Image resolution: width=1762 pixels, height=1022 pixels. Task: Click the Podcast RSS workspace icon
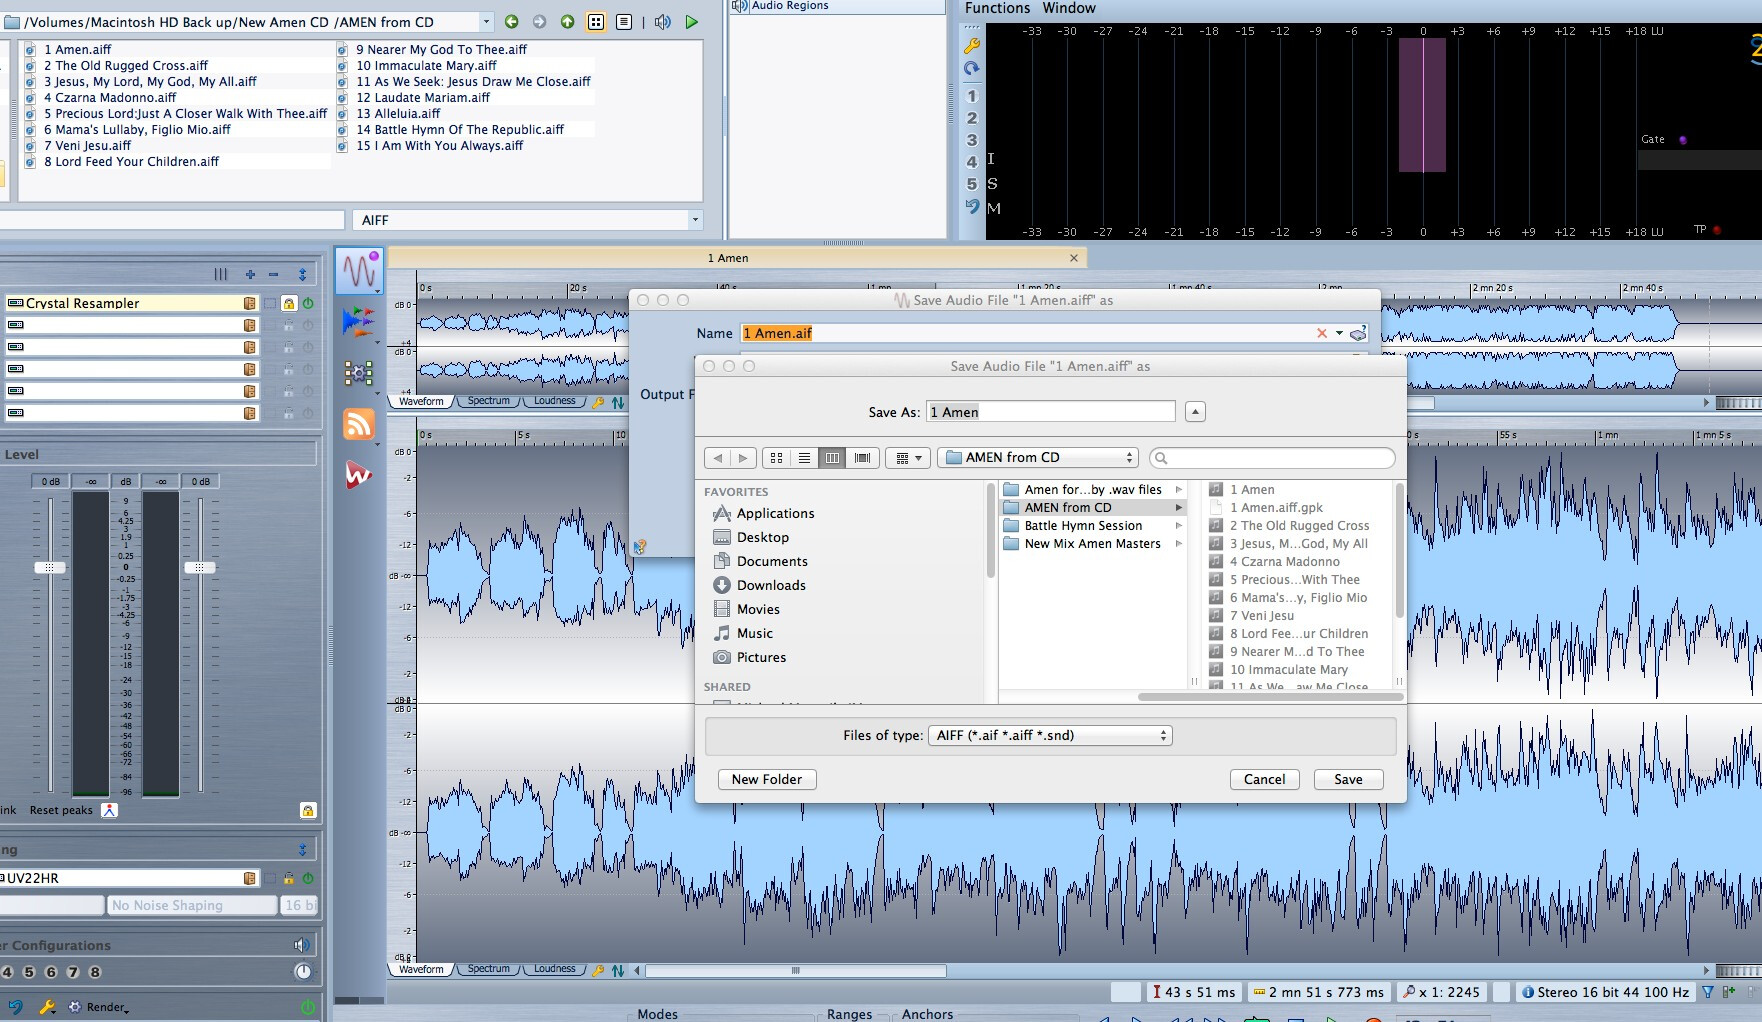(x=359, y=424)
